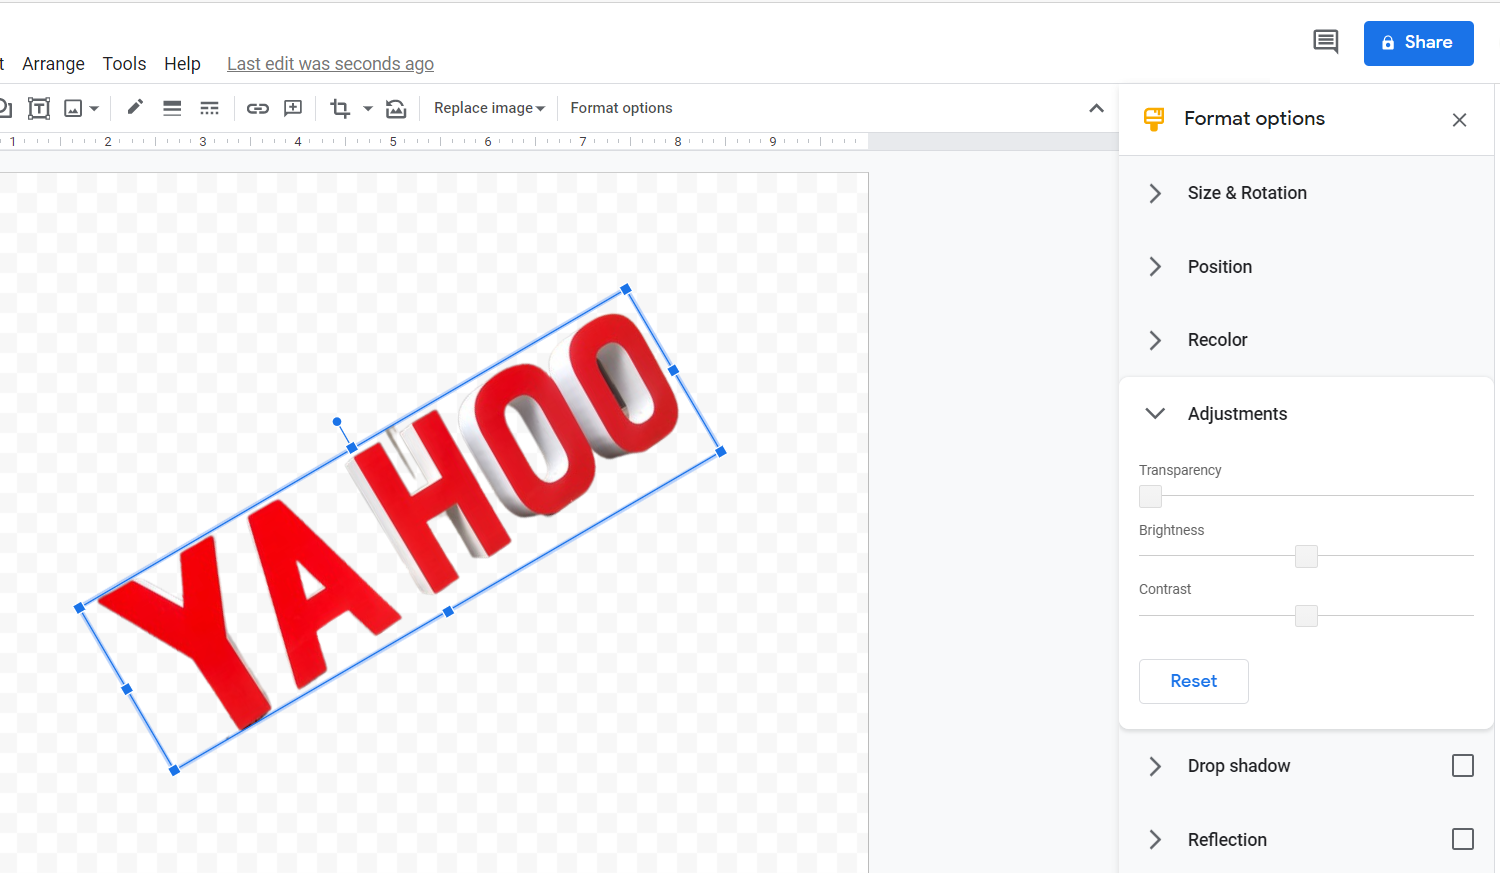Click the Brightness slider handle
Screen dimensions: 1500x873
[x=1306, y=556]
